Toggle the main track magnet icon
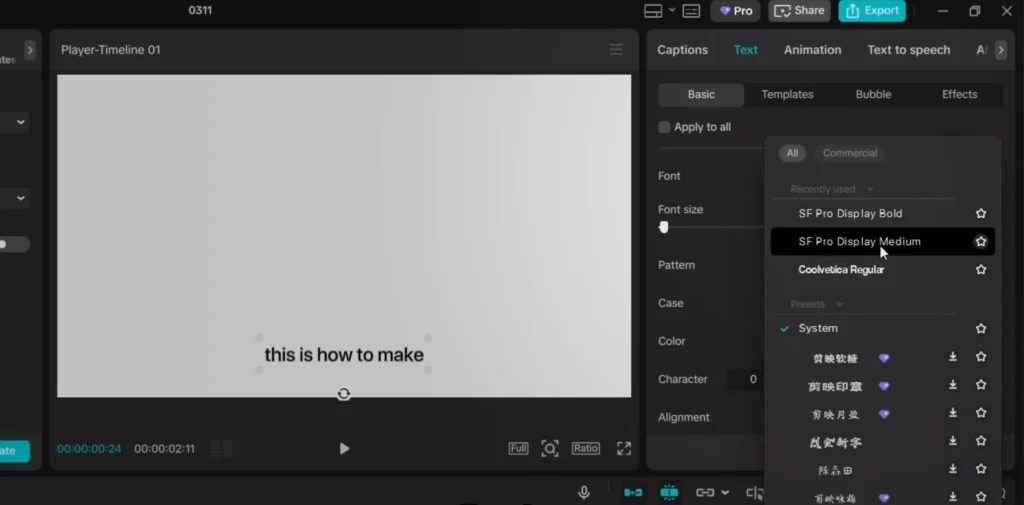The width and height of the screenshot is (1024, 505). tap(632, 493)
